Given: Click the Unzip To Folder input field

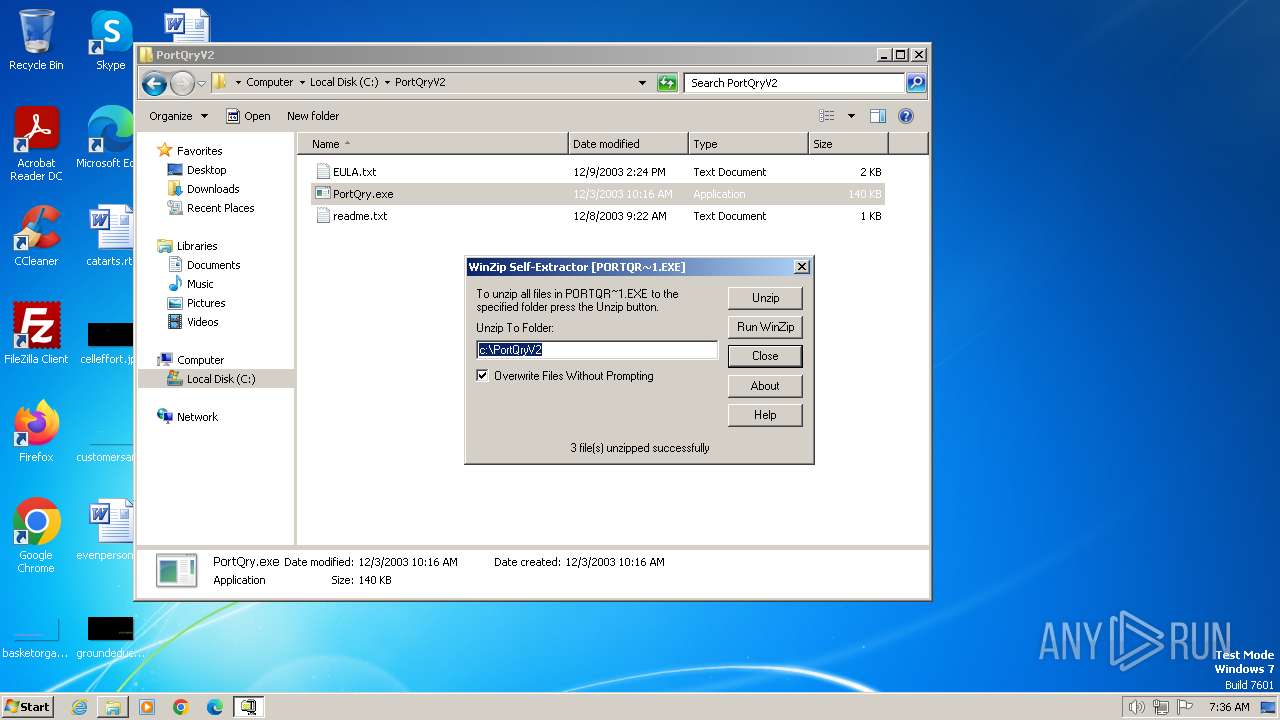Looking at the screenshot, I should (597, 350).
